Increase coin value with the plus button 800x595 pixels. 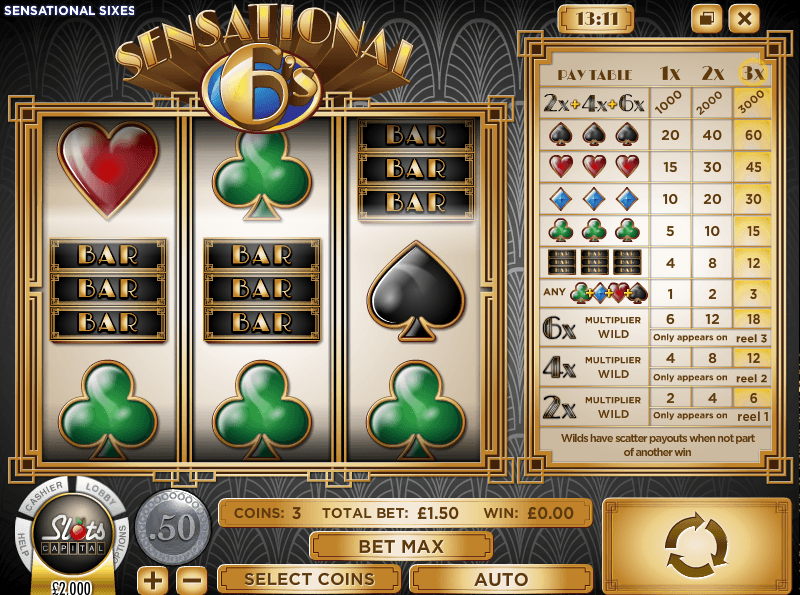(x=153, y=580)
